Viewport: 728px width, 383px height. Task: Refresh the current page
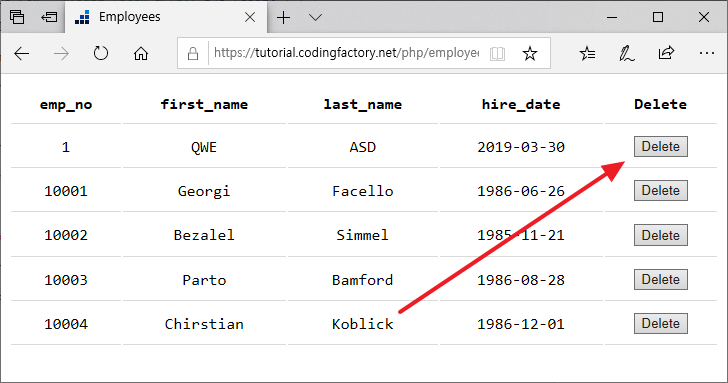(x=101, y=53)
